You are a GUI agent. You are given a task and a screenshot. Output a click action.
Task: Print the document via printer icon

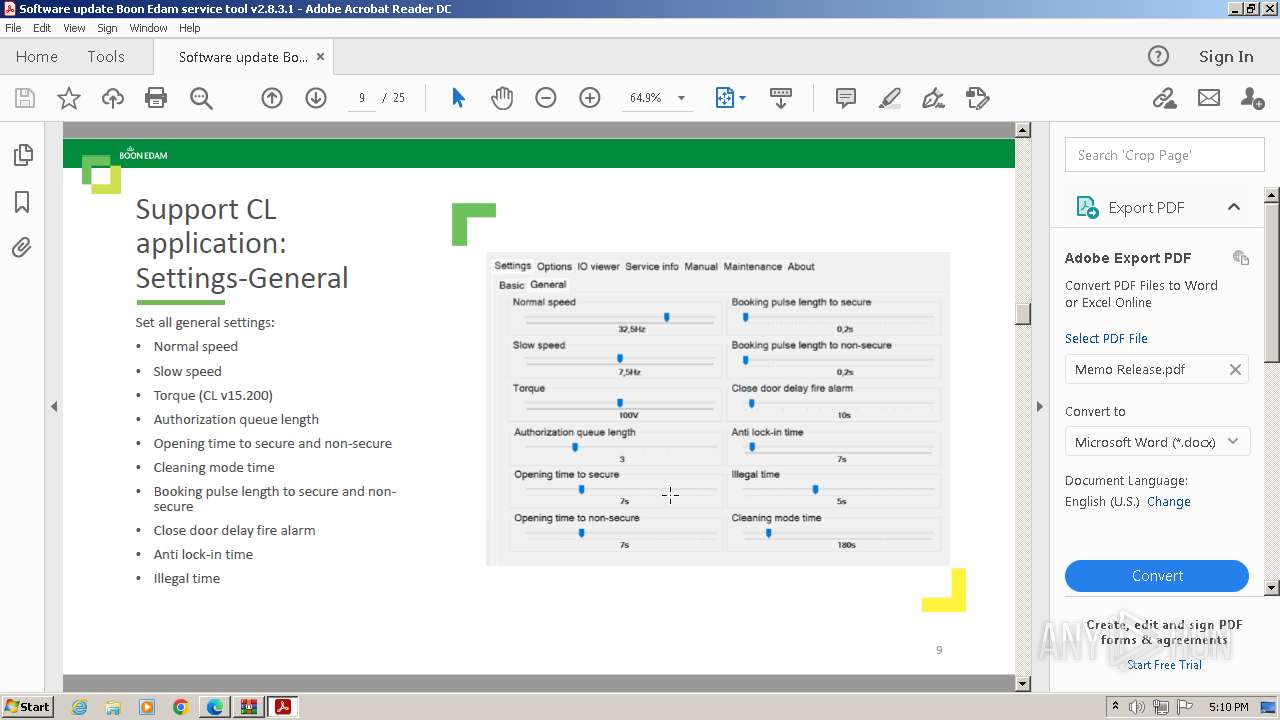pos(156,98)
